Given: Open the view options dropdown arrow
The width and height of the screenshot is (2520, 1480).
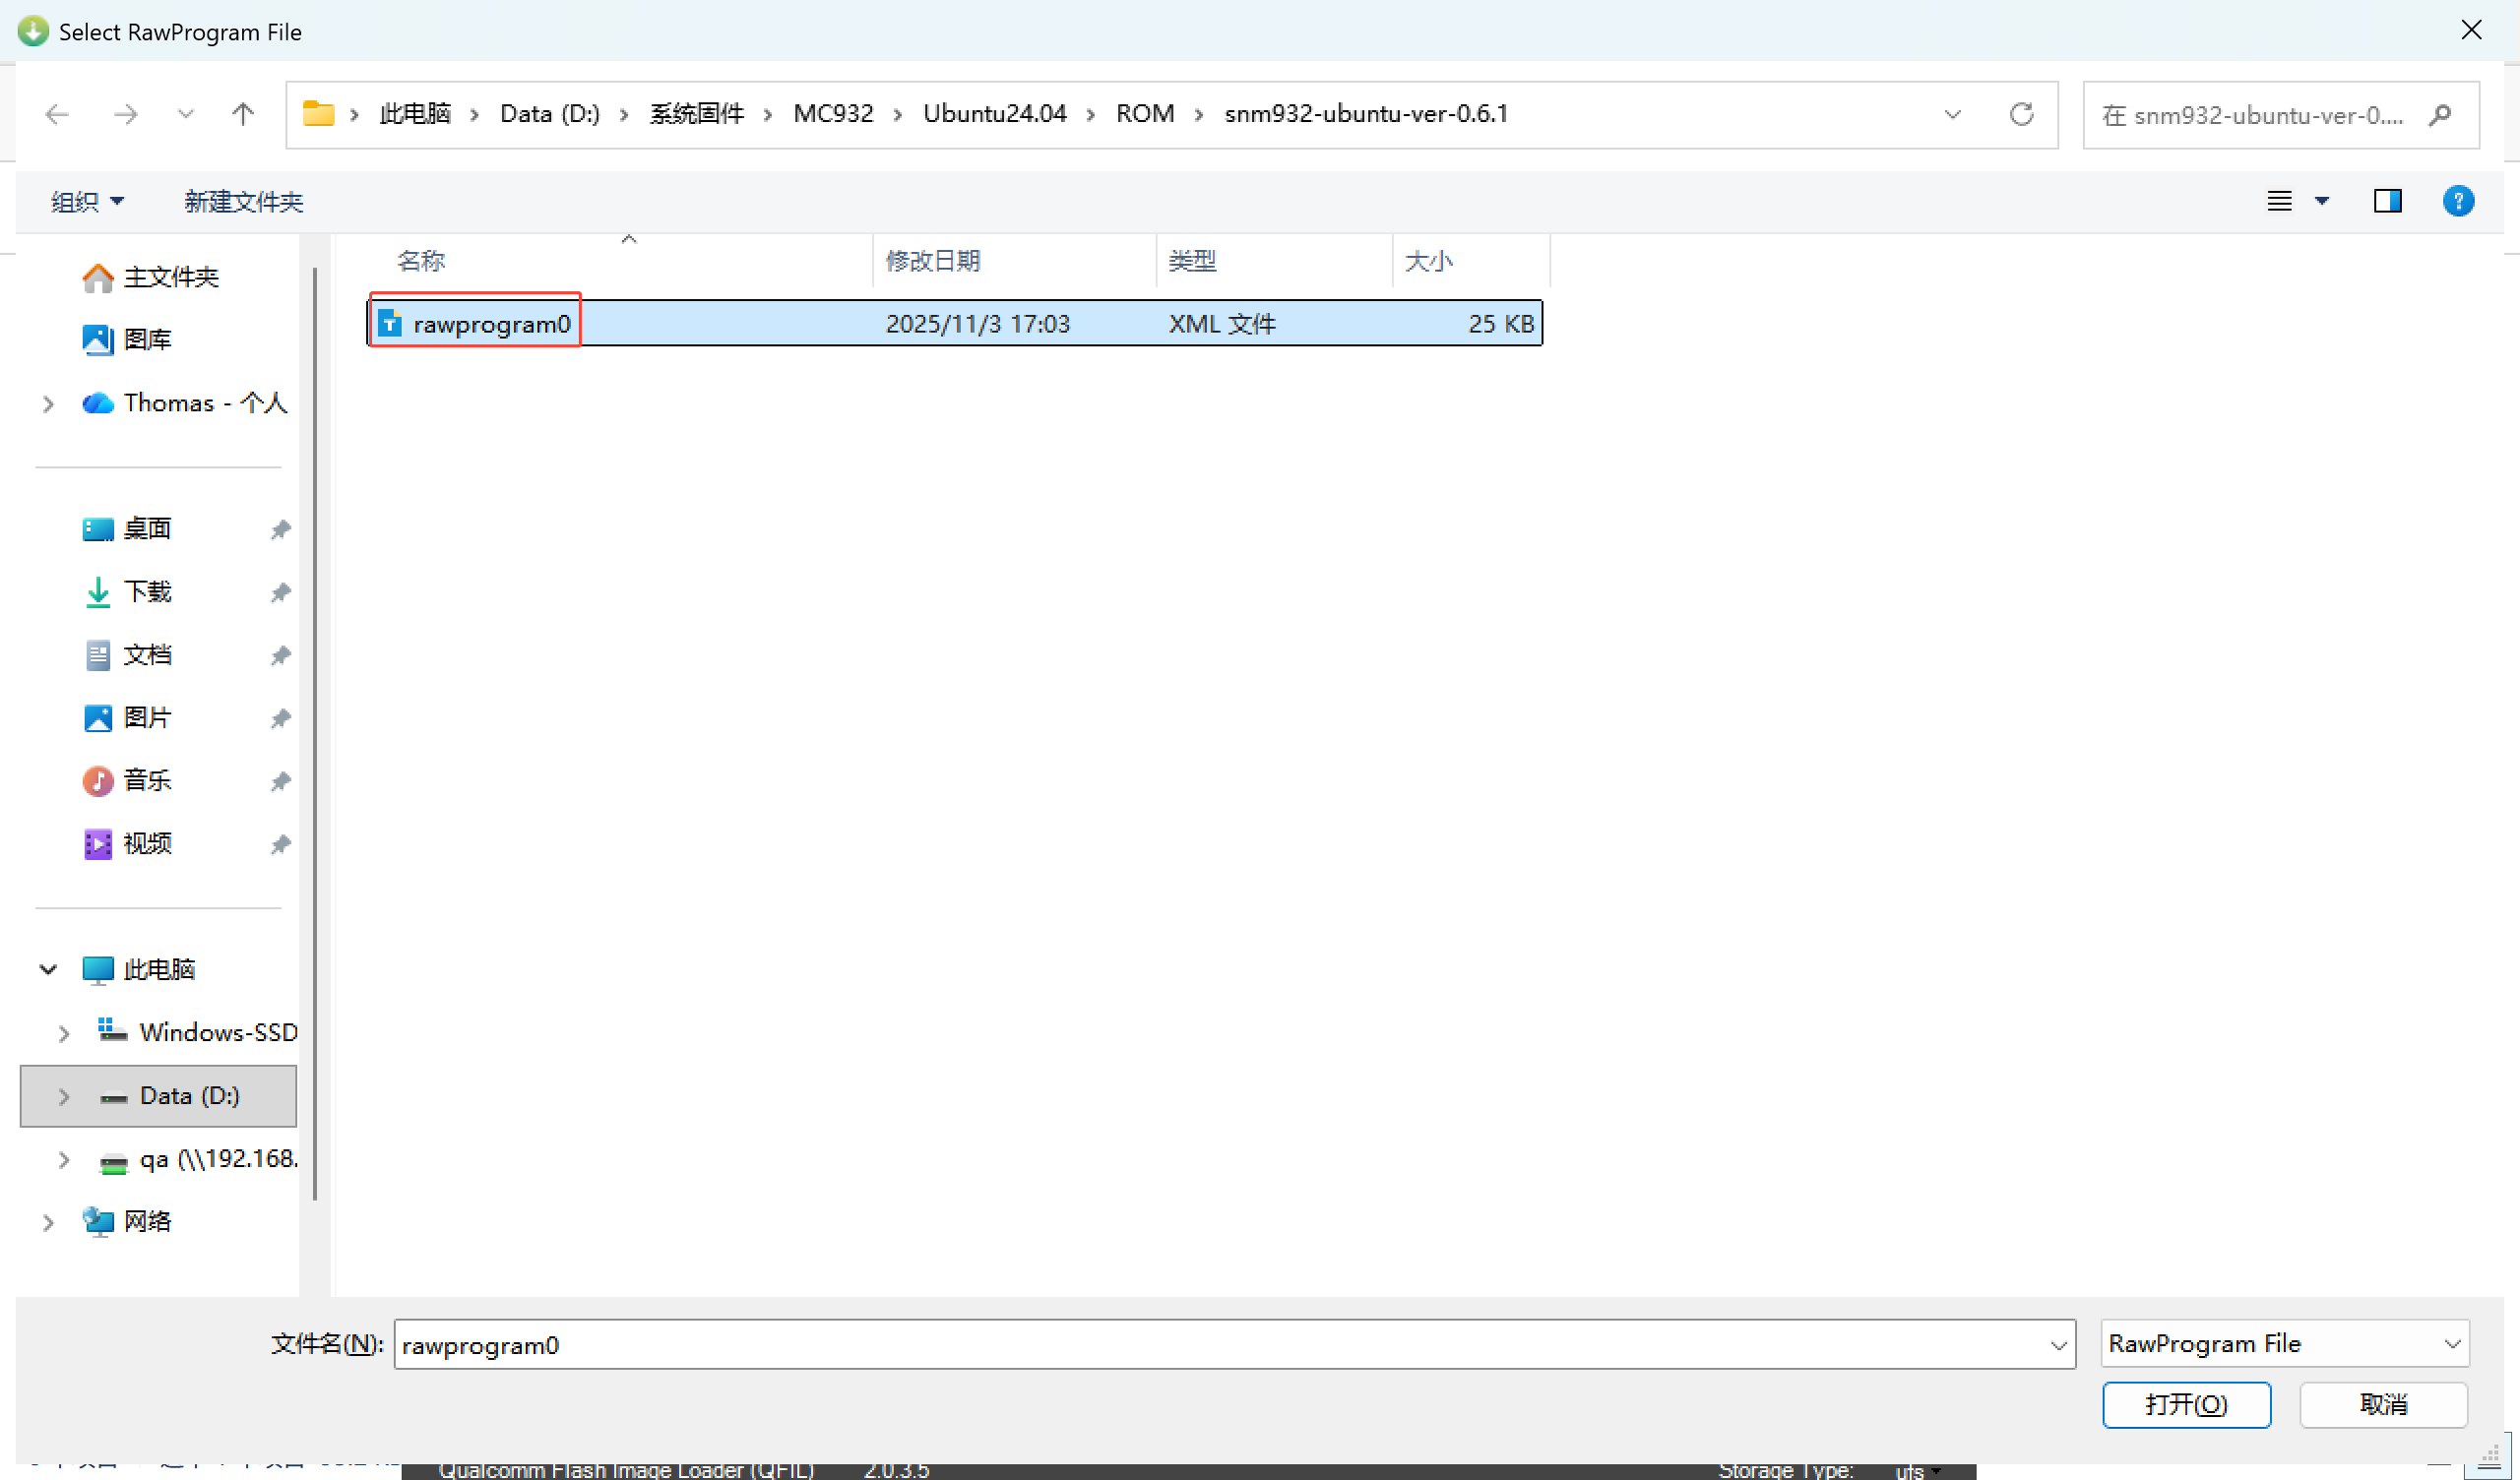Looking at the screenshot, I should 2322,201.
